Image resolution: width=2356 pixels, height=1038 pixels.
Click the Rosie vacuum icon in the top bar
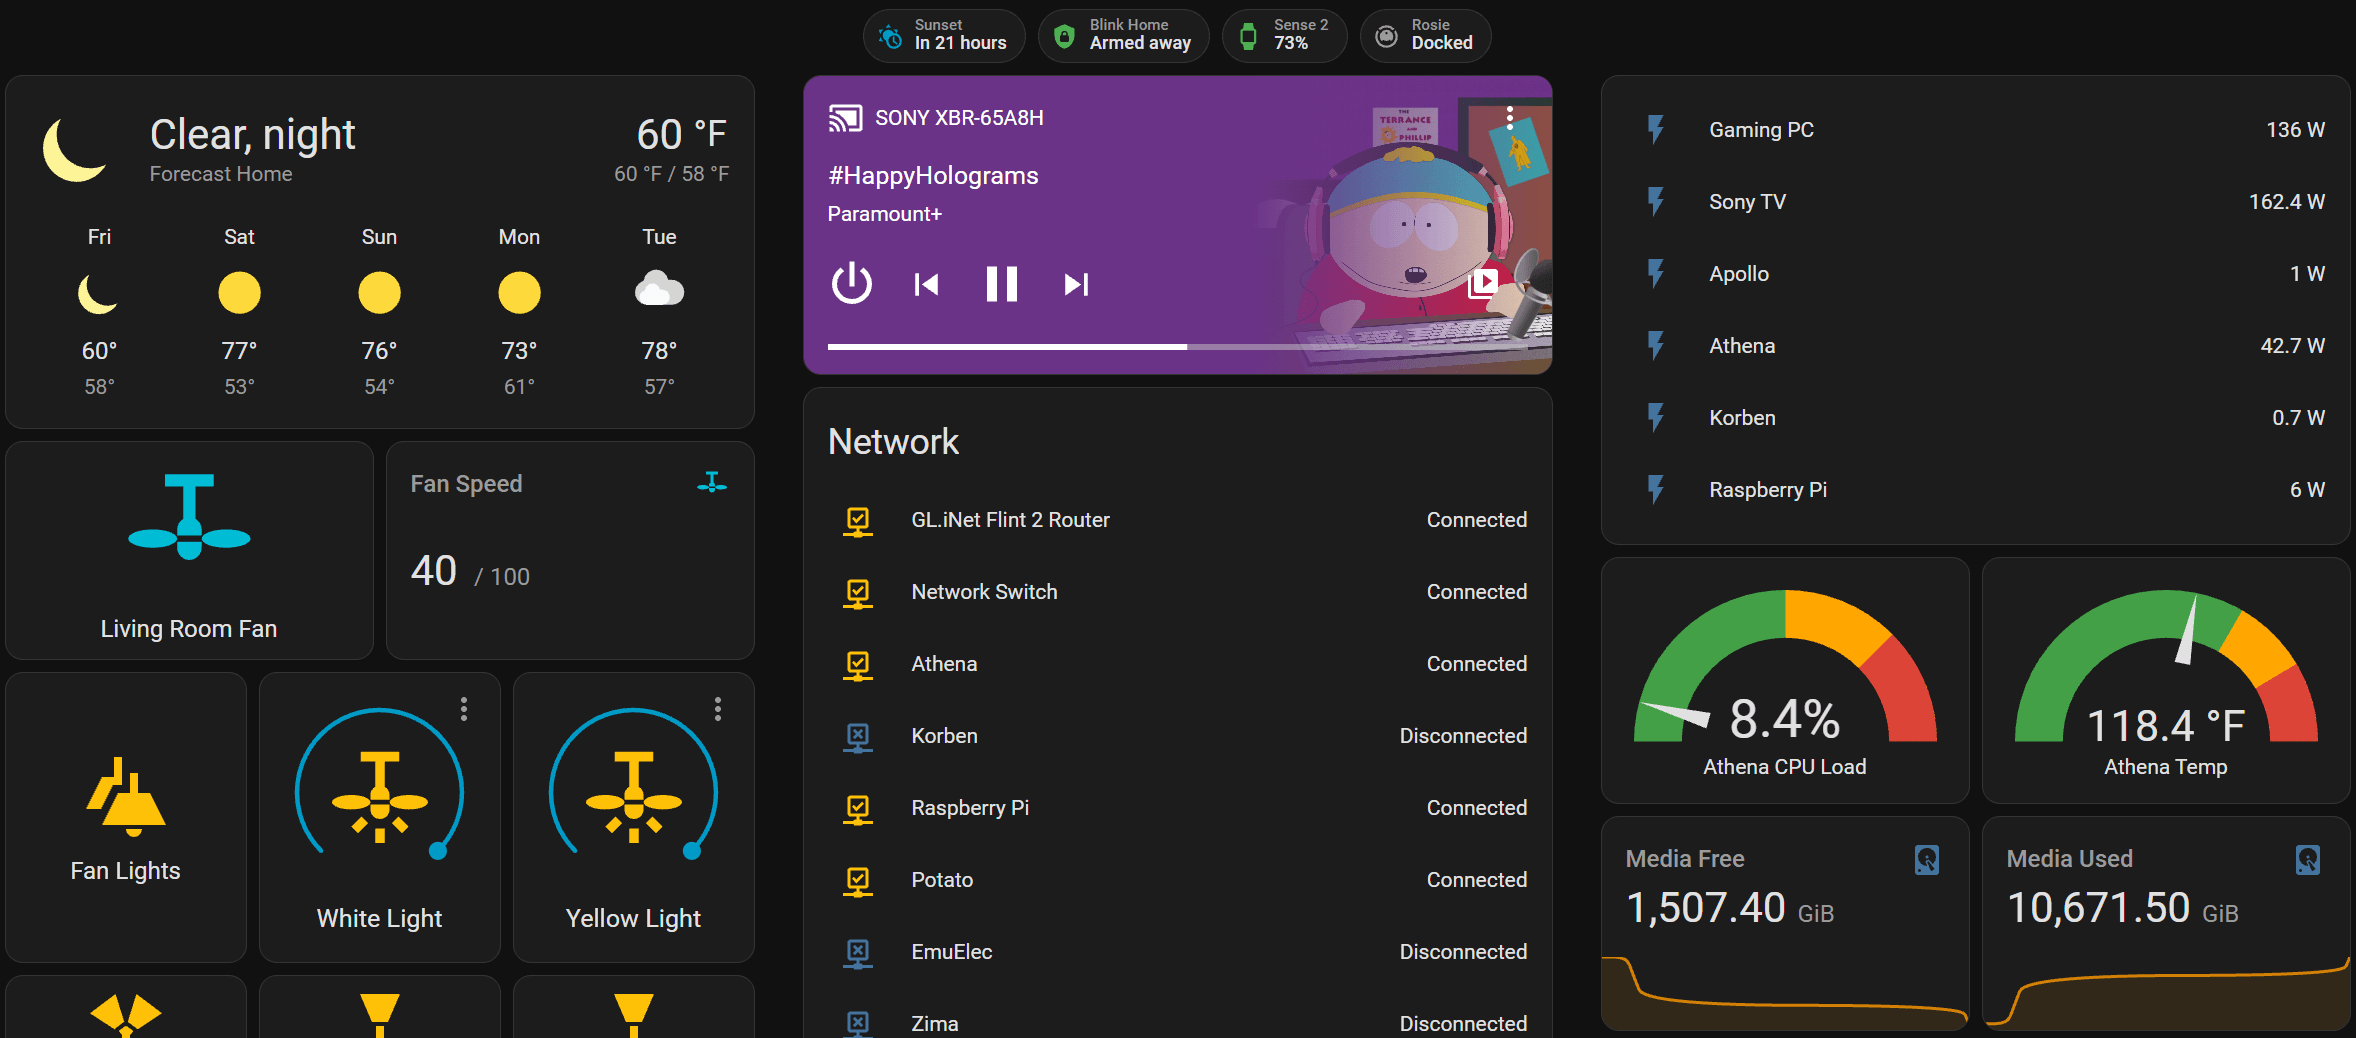tap(1386, 35)
